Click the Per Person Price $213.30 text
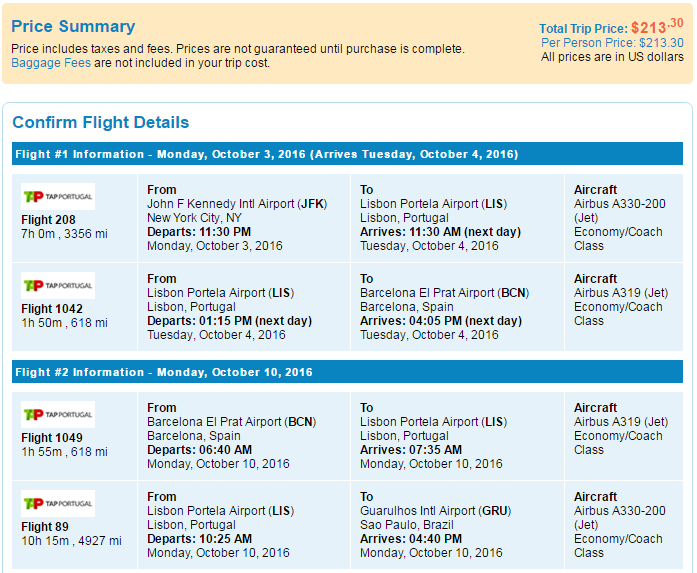 pos(612,43)
